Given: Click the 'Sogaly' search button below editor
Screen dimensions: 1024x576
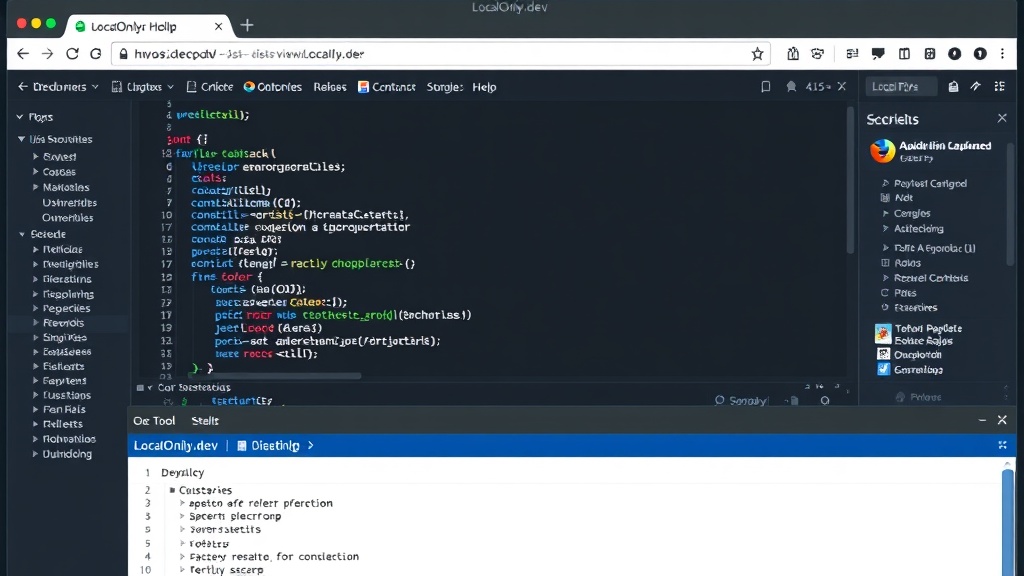Looking at the screenshot, I should pyautogui.click(x=741, y=400).
